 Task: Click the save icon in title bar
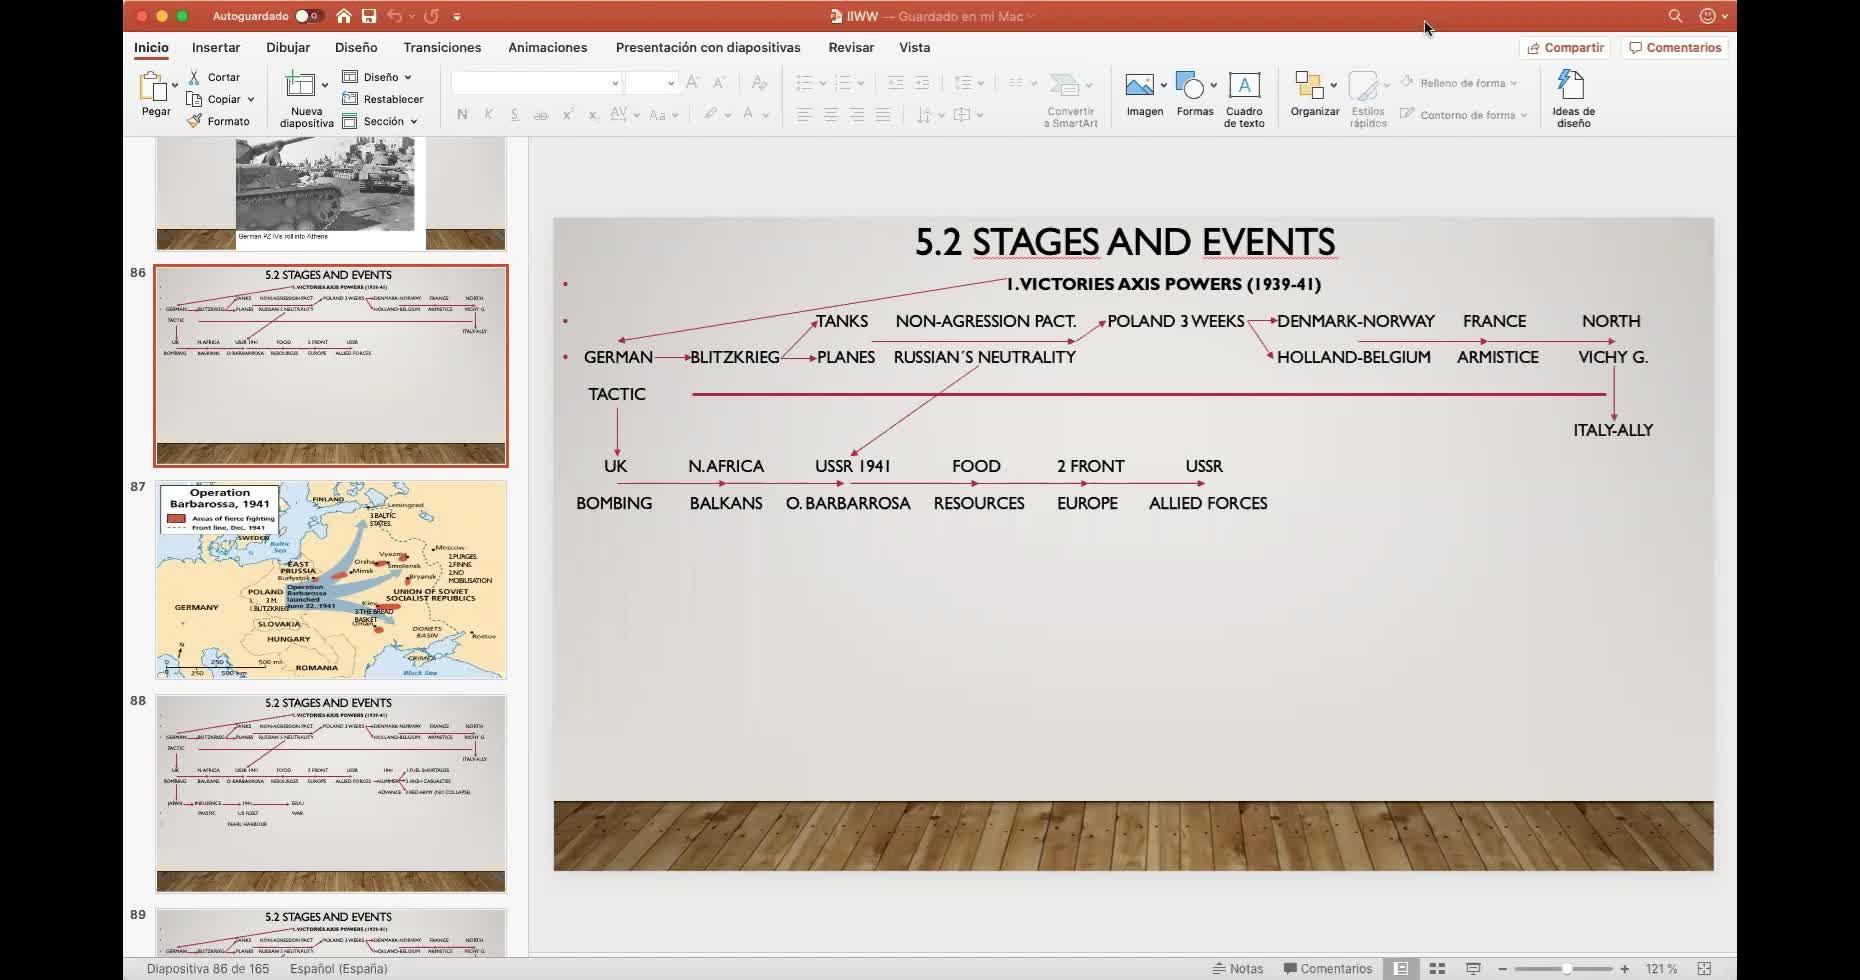(x=369, y=16)
